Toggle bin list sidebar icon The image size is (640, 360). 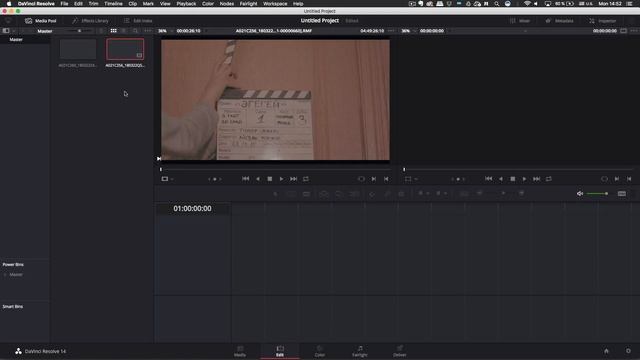pos(6,31)
